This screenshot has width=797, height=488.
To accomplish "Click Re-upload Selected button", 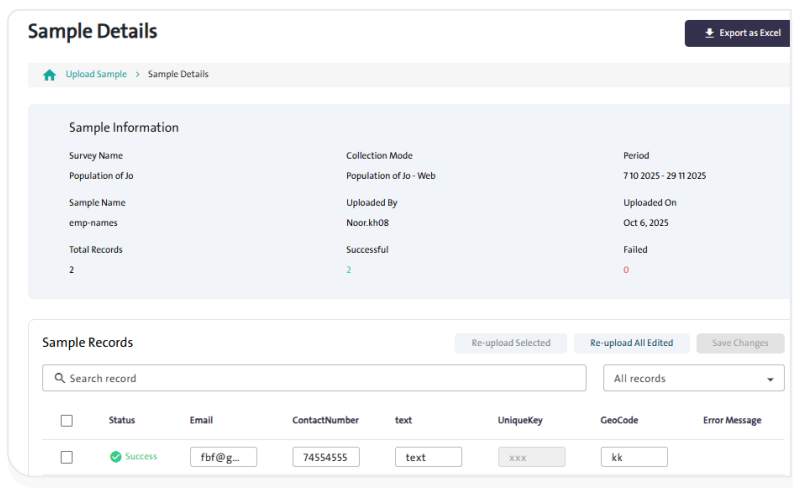I will 510,343.
